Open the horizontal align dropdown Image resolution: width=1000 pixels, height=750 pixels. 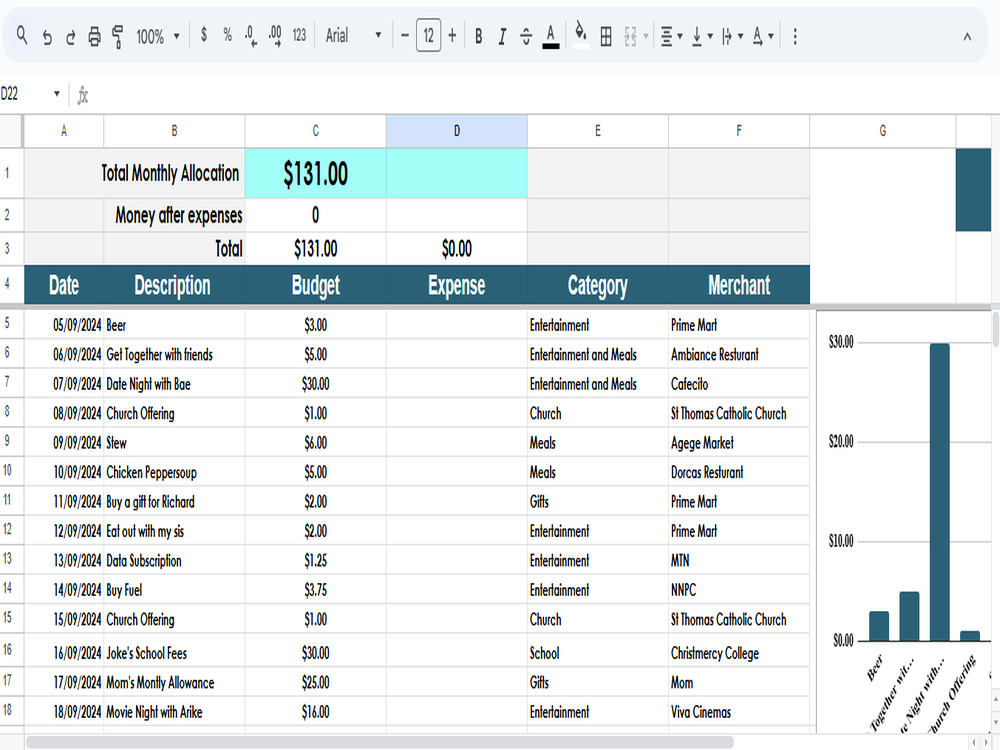[x=671, y=36]
